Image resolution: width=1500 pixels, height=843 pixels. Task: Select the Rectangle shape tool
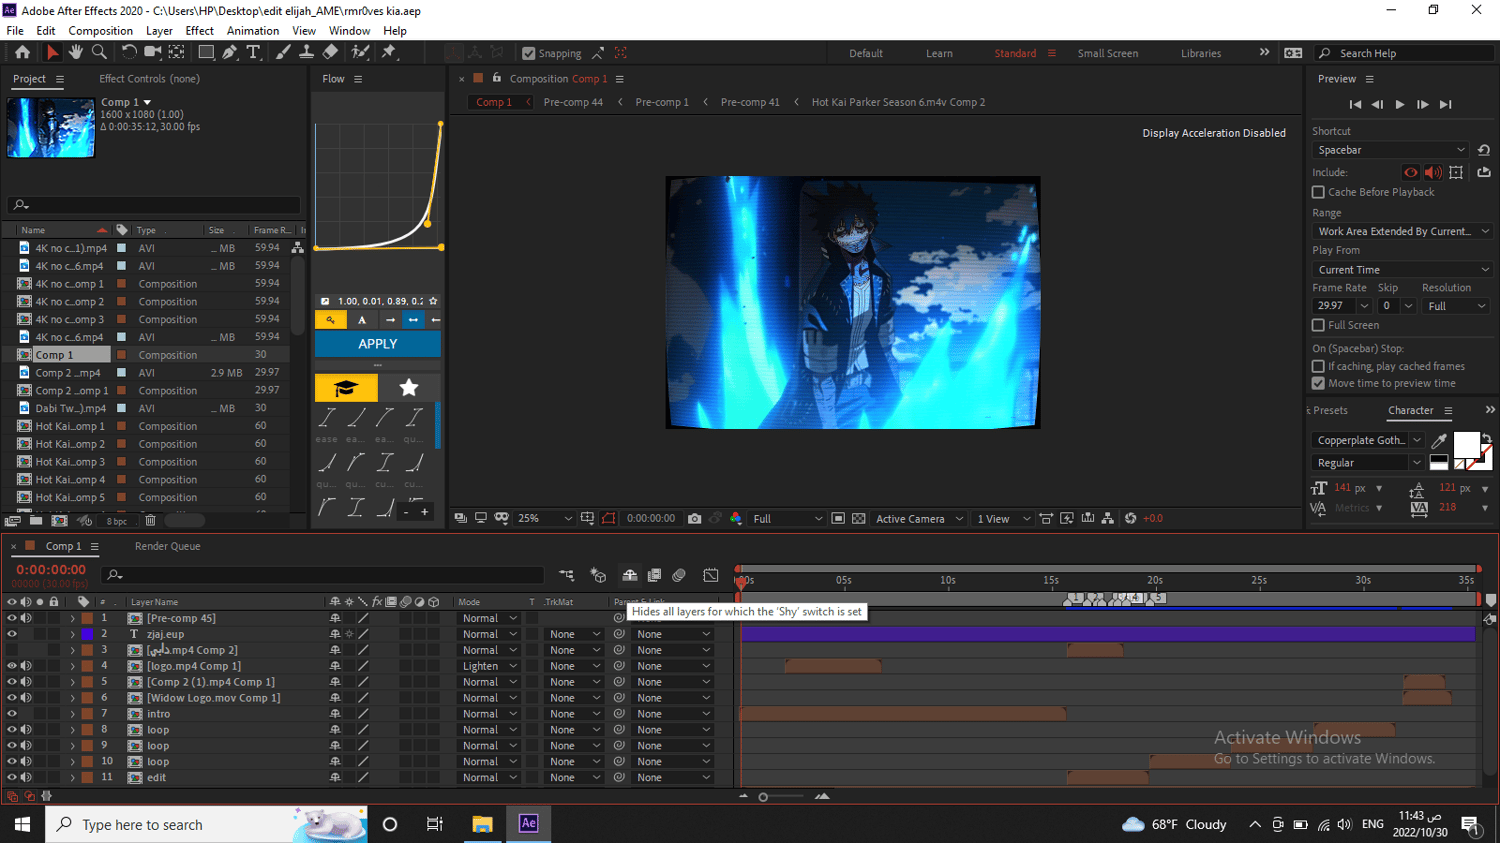(x=206, y=52)
